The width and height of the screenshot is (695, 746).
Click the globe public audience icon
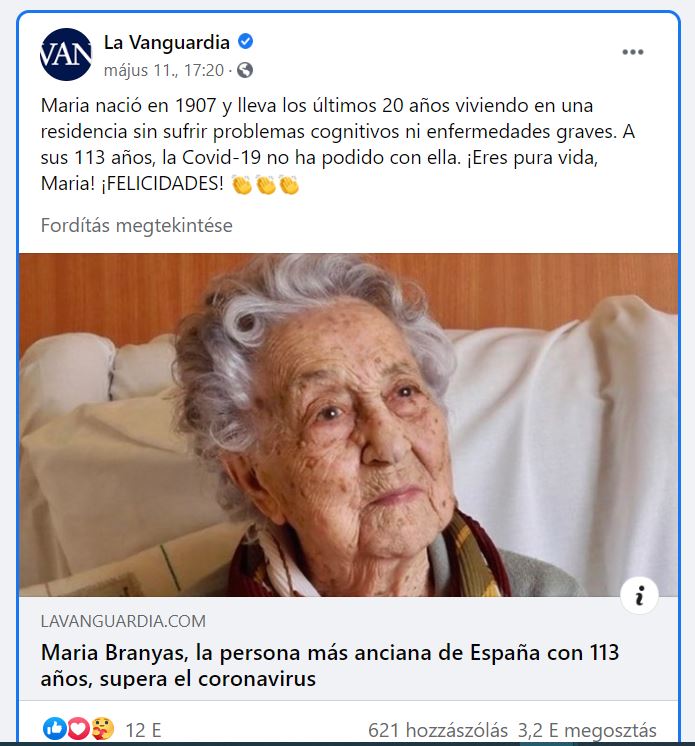click(245, 70)
